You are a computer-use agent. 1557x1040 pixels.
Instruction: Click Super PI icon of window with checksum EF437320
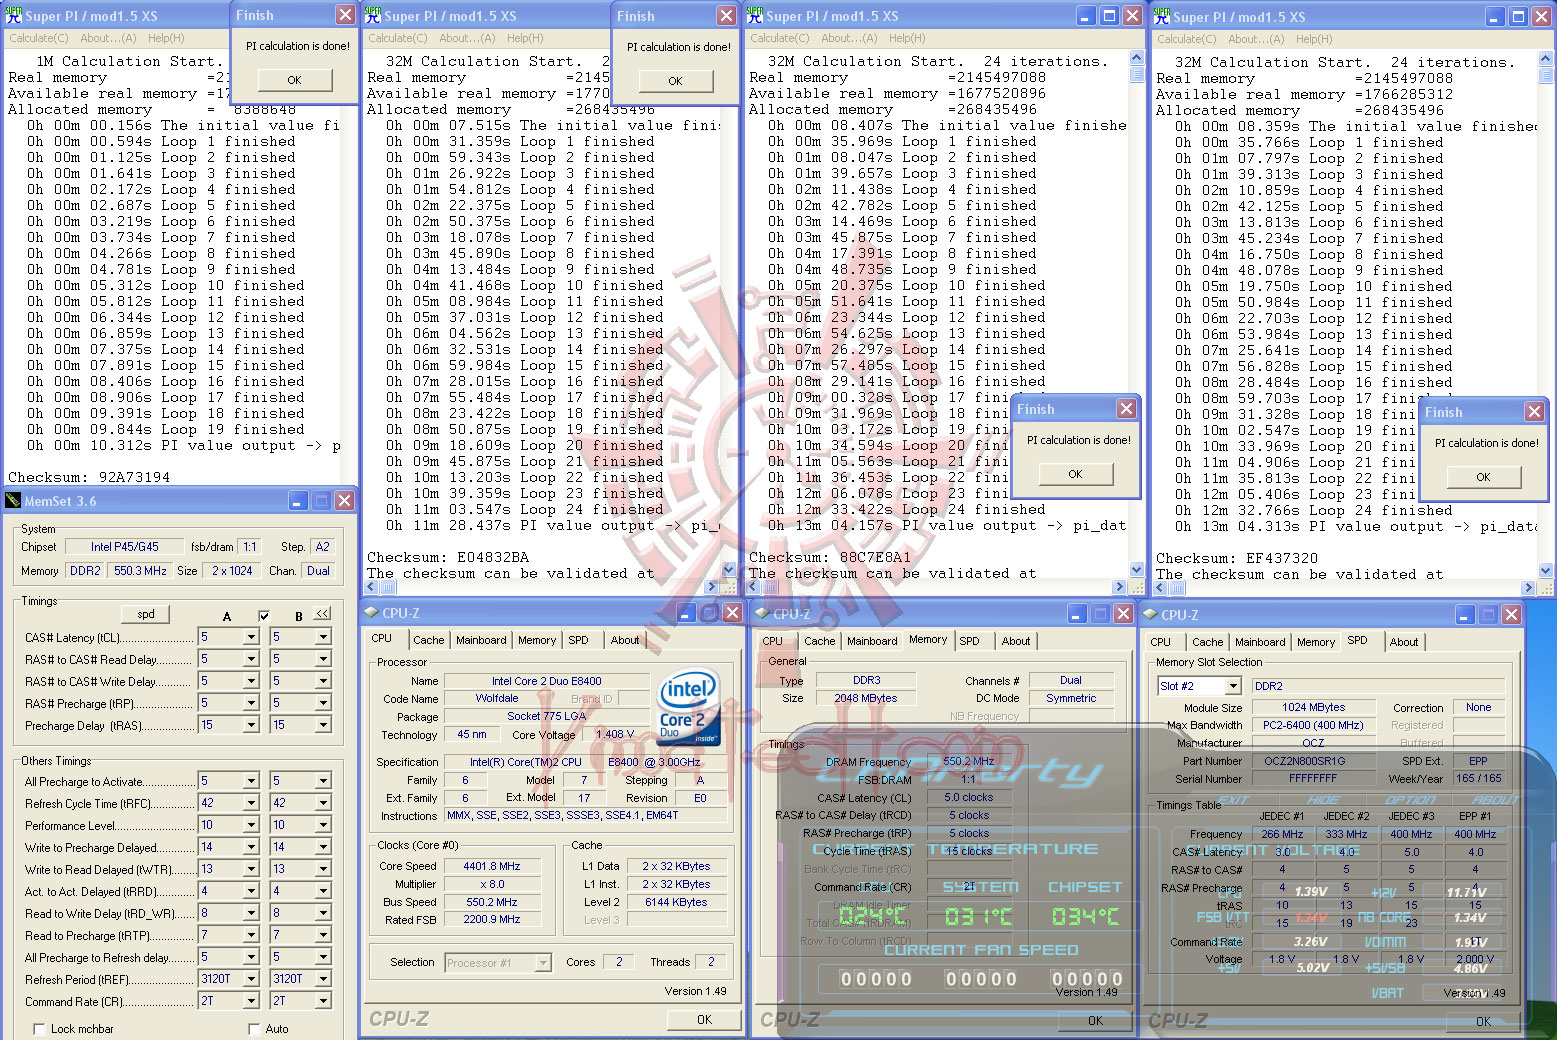(x=1161, y=16)
